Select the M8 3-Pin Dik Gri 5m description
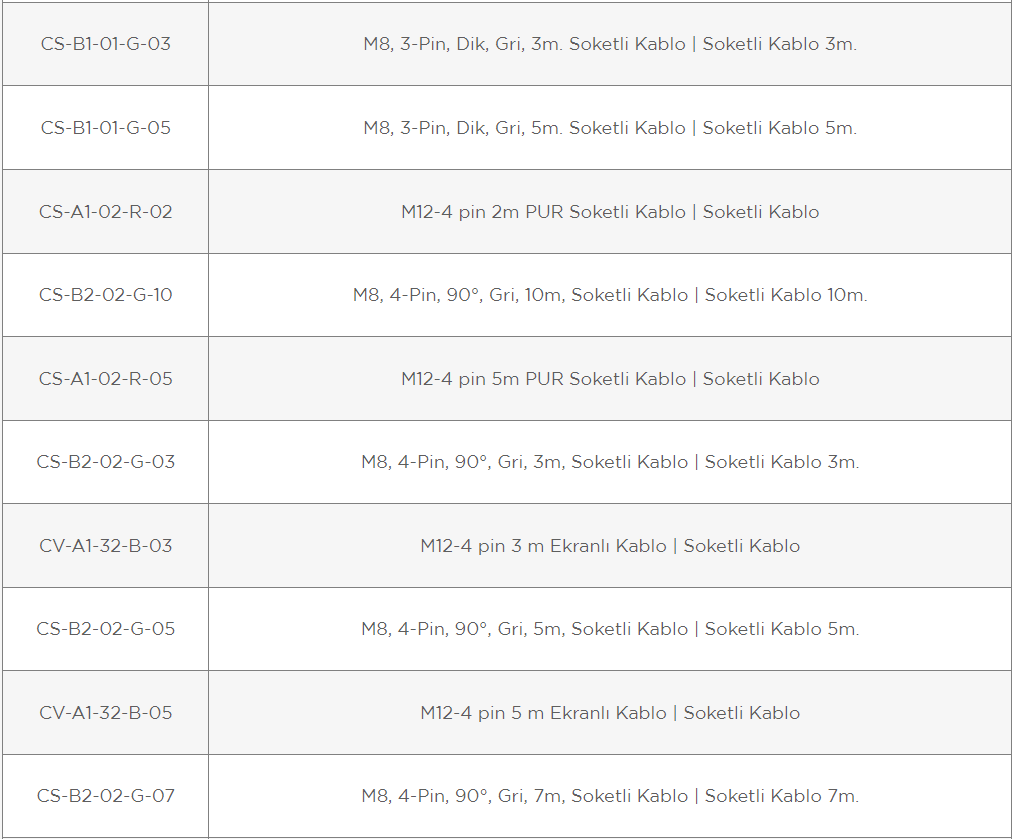This screenshot has height=839, width=1012. (x=610, y=128)
